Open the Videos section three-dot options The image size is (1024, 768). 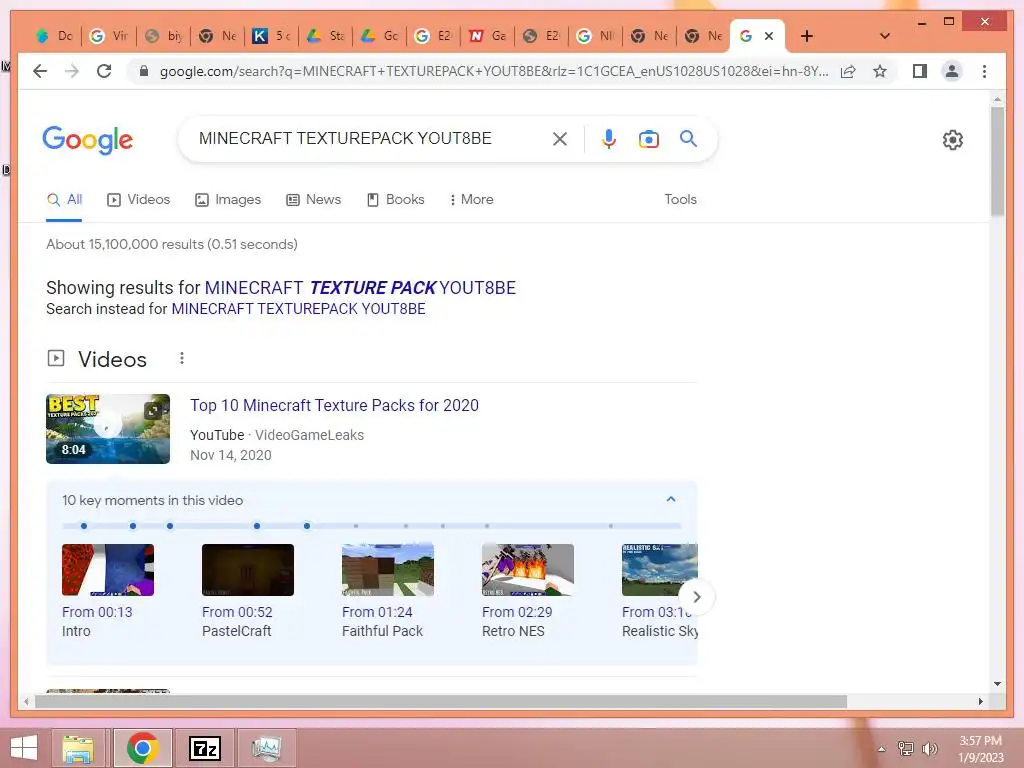click(182, 358)
